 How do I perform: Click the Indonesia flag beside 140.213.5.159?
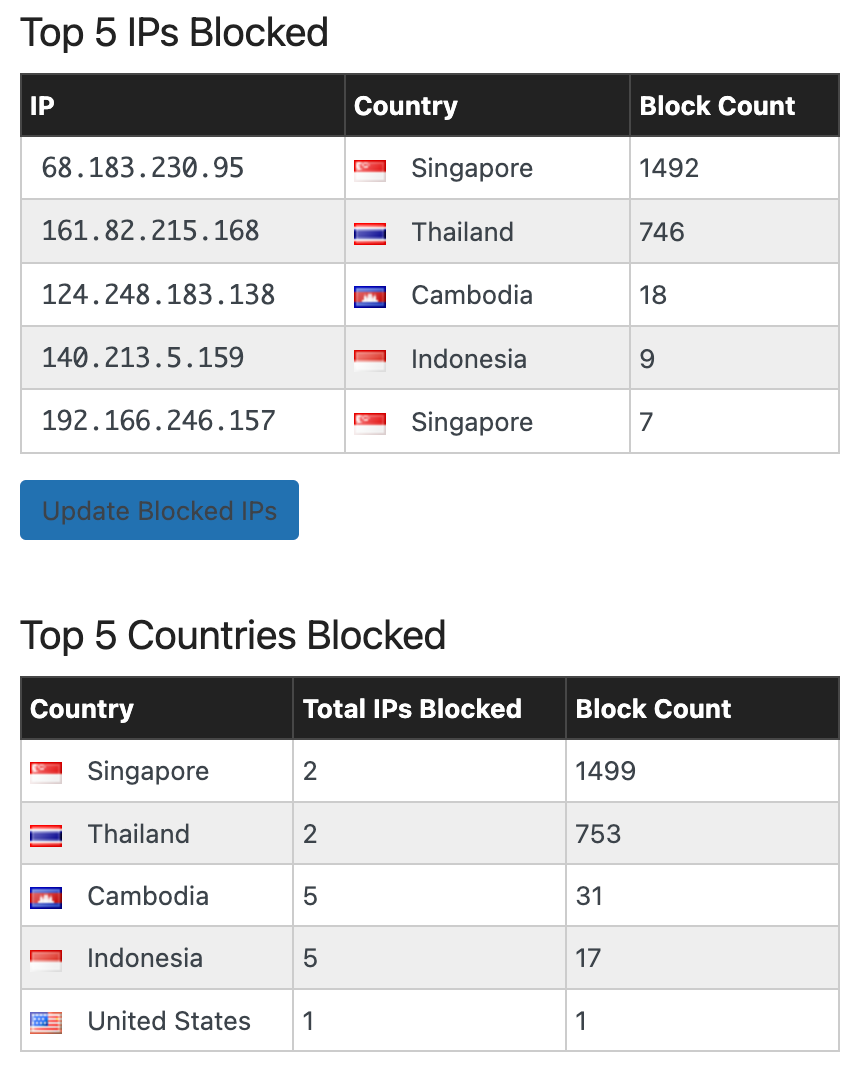[370, 360]
